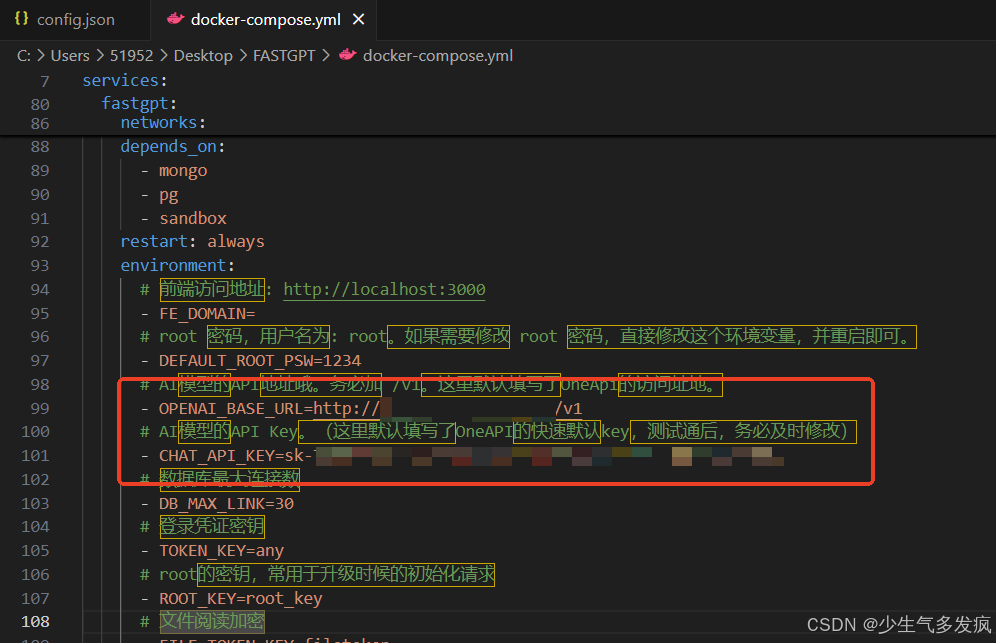Open the http://localhost:3000 link
996x643 pixels.
pyautogui.click(x=384, y=290)
